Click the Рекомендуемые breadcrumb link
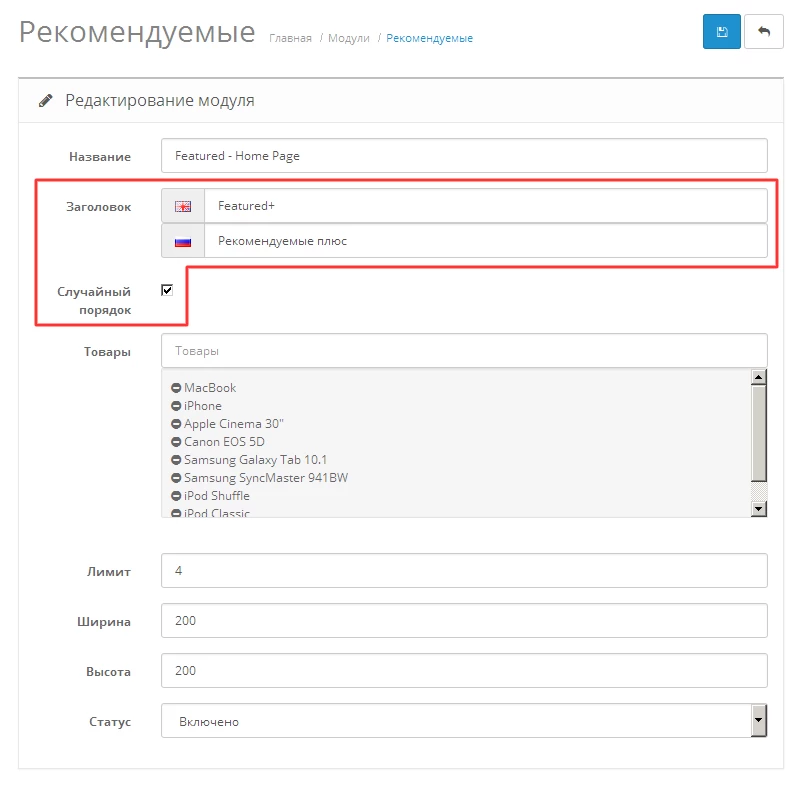The width and height of the screenshot is (804, 790). tap(429, 38)
